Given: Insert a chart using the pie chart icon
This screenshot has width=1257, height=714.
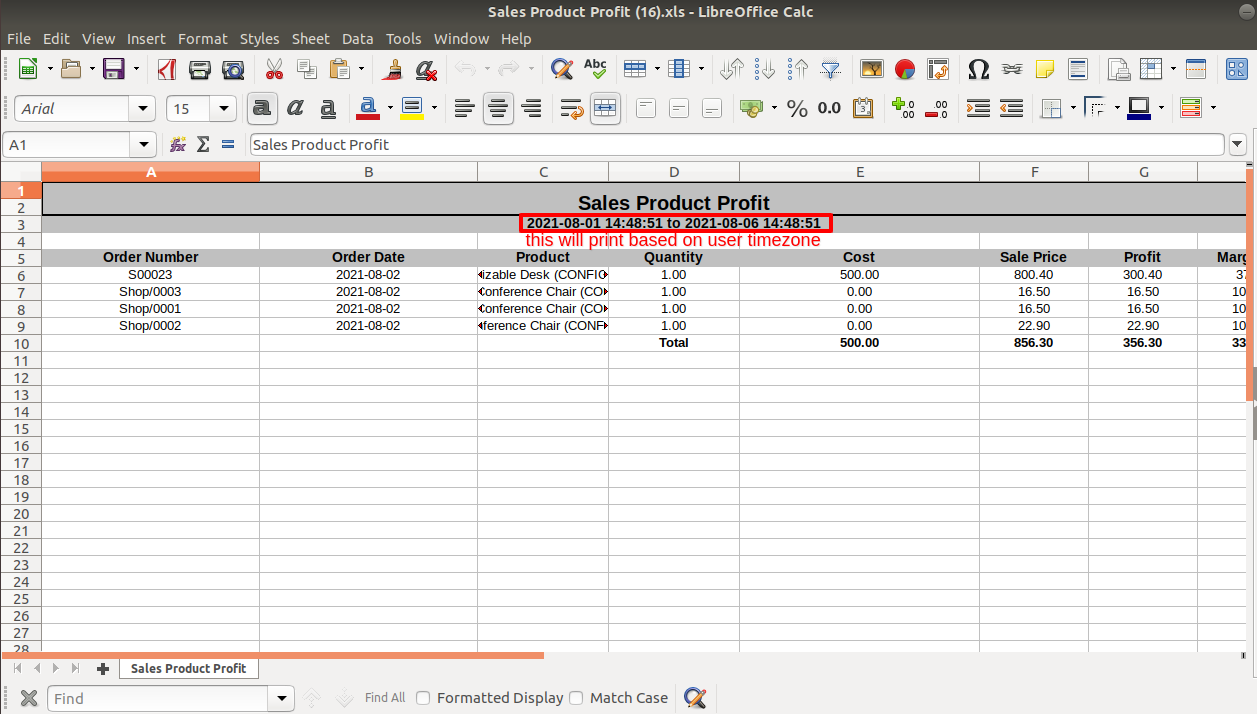Looking at the screenshot, I should click(905, 69).
